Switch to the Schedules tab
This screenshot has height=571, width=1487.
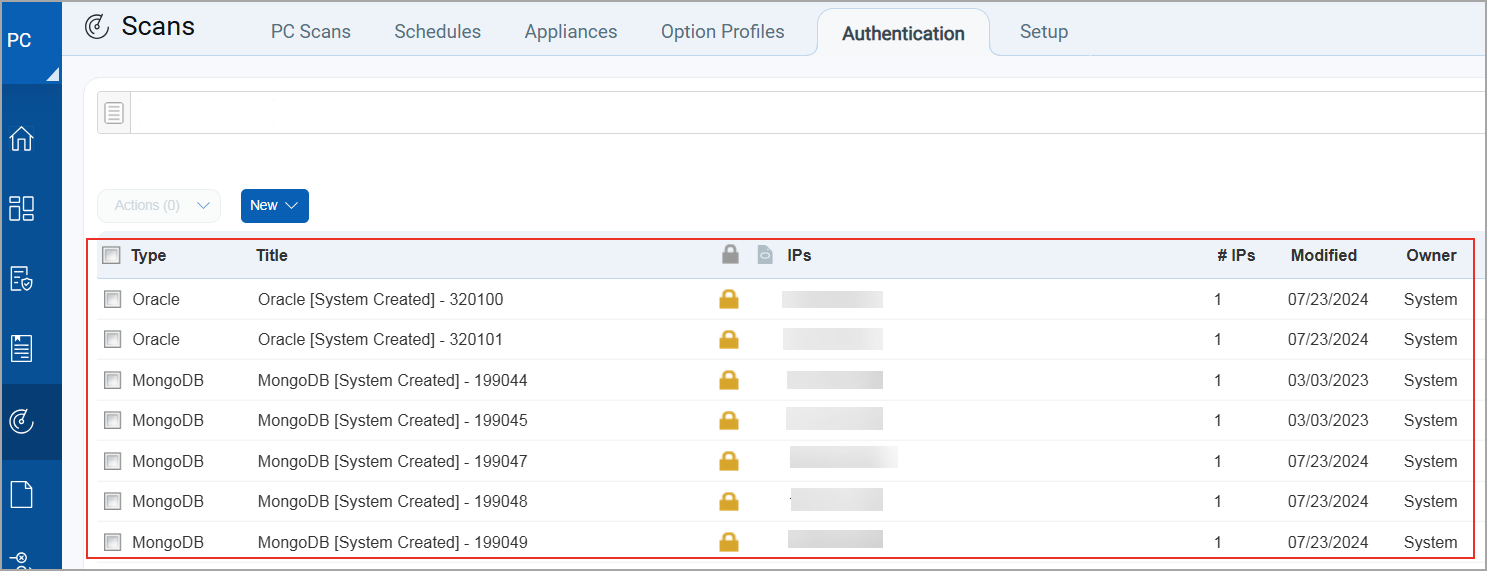click(x=437, y=32)
